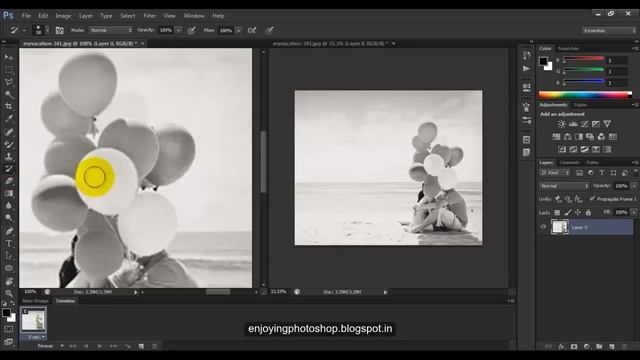
Task: Select the Zoom tool
Action: (9, 293)
